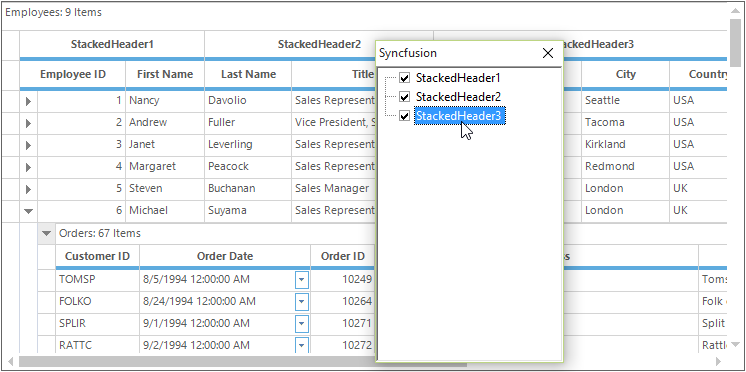Uncheck the StackedHeader1 checkbox
This screenshot has height=372, width=746.
click(x=404, y=78)
